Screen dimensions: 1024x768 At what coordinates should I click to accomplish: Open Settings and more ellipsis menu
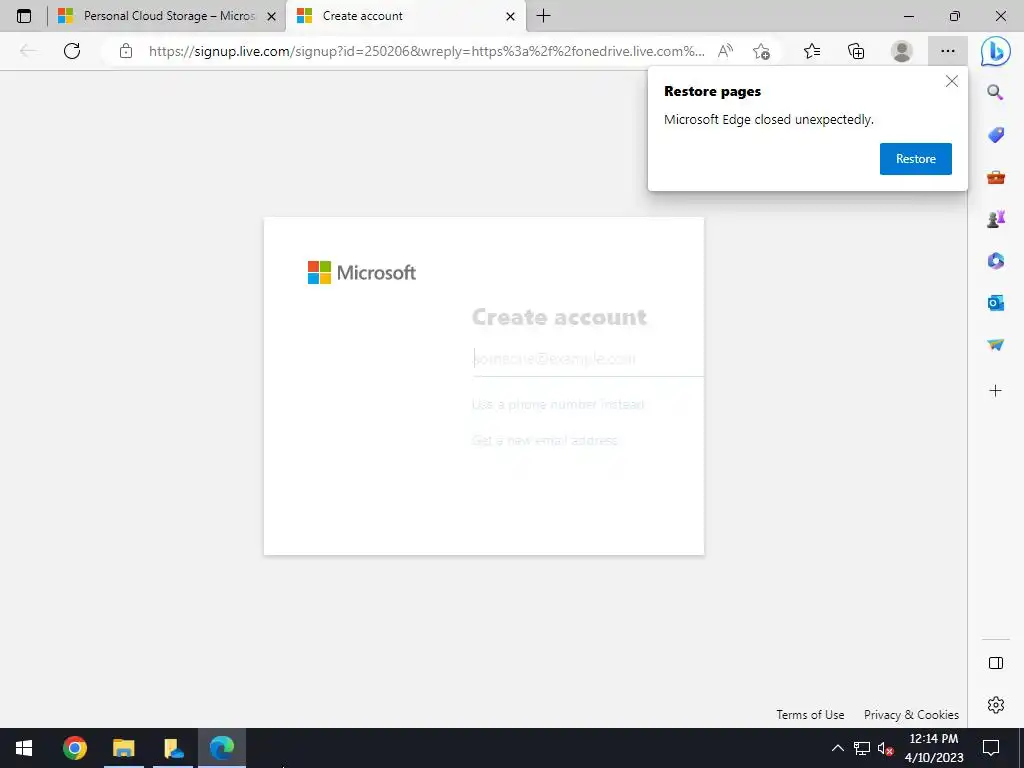[x=948, y=51]
